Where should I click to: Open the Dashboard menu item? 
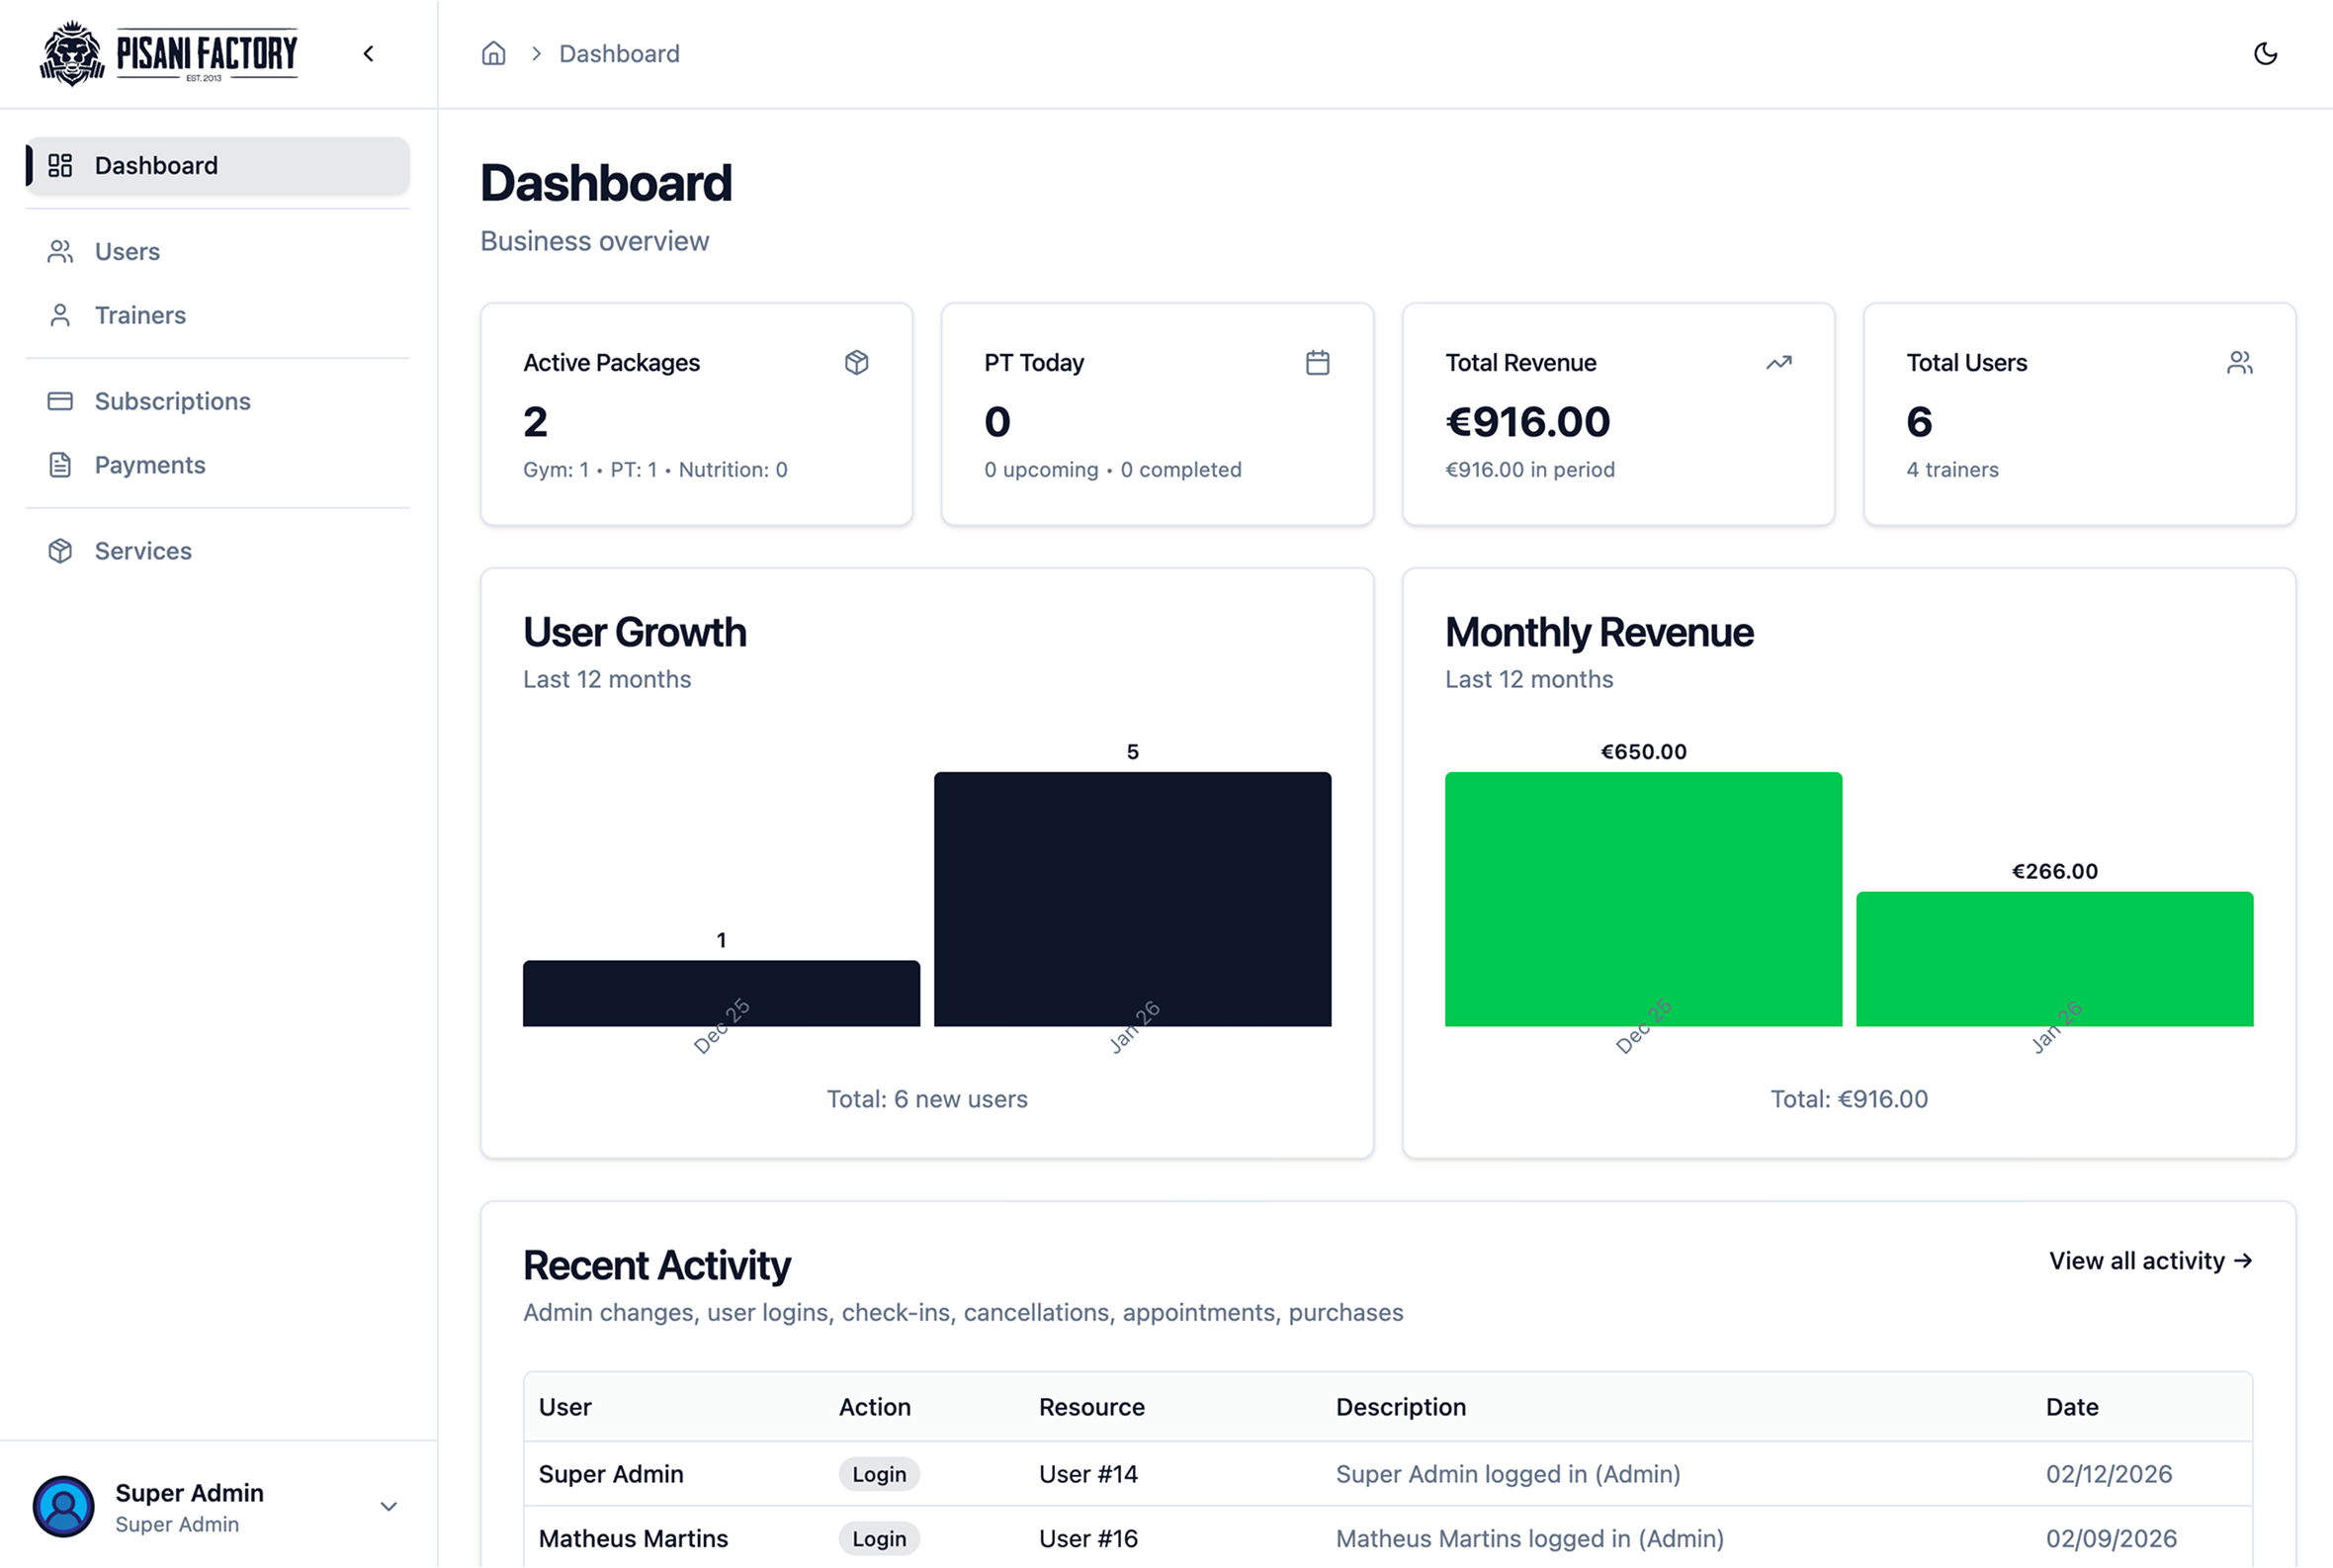pyautogui.click(x=156, y=165)
